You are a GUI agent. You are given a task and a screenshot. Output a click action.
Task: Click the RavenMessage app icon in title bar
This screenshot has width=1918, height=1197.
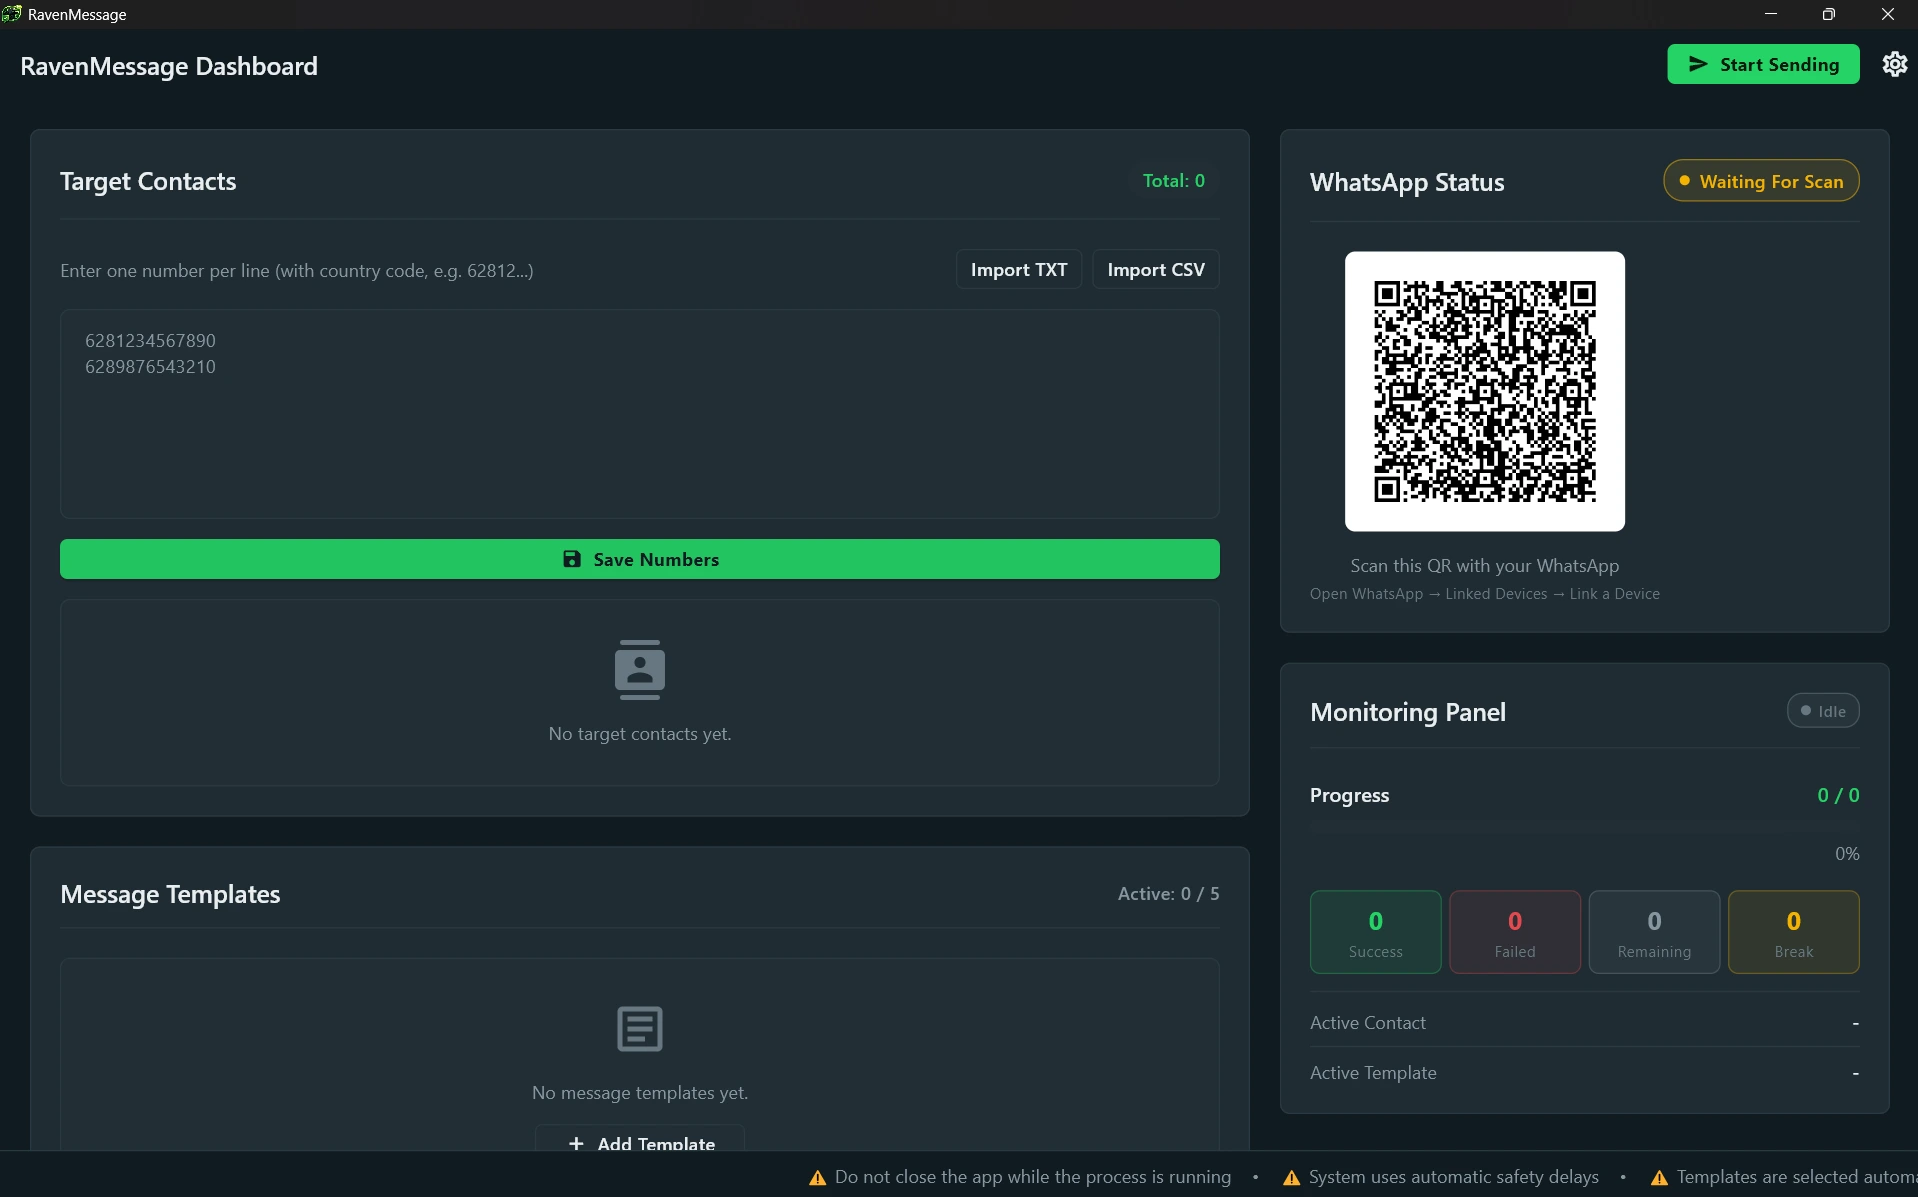tap(12, 14)
